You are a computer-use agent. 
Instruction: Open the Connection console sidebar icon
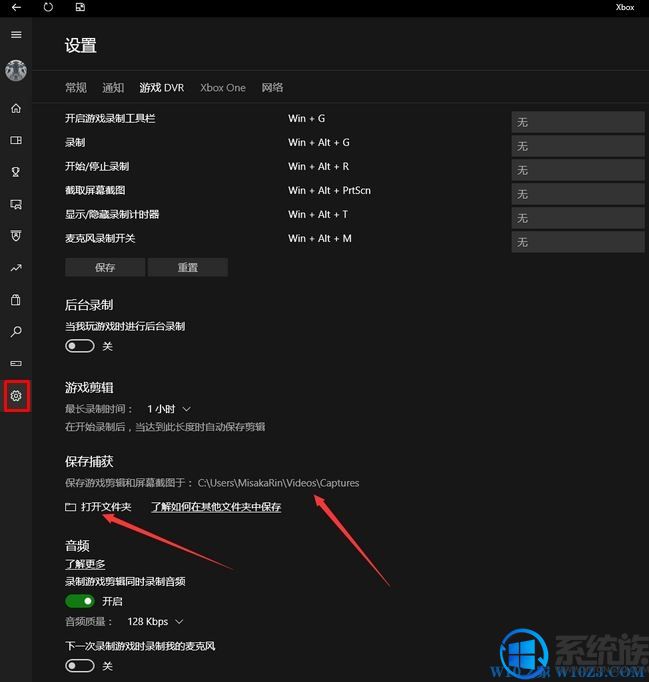[16, 364]
